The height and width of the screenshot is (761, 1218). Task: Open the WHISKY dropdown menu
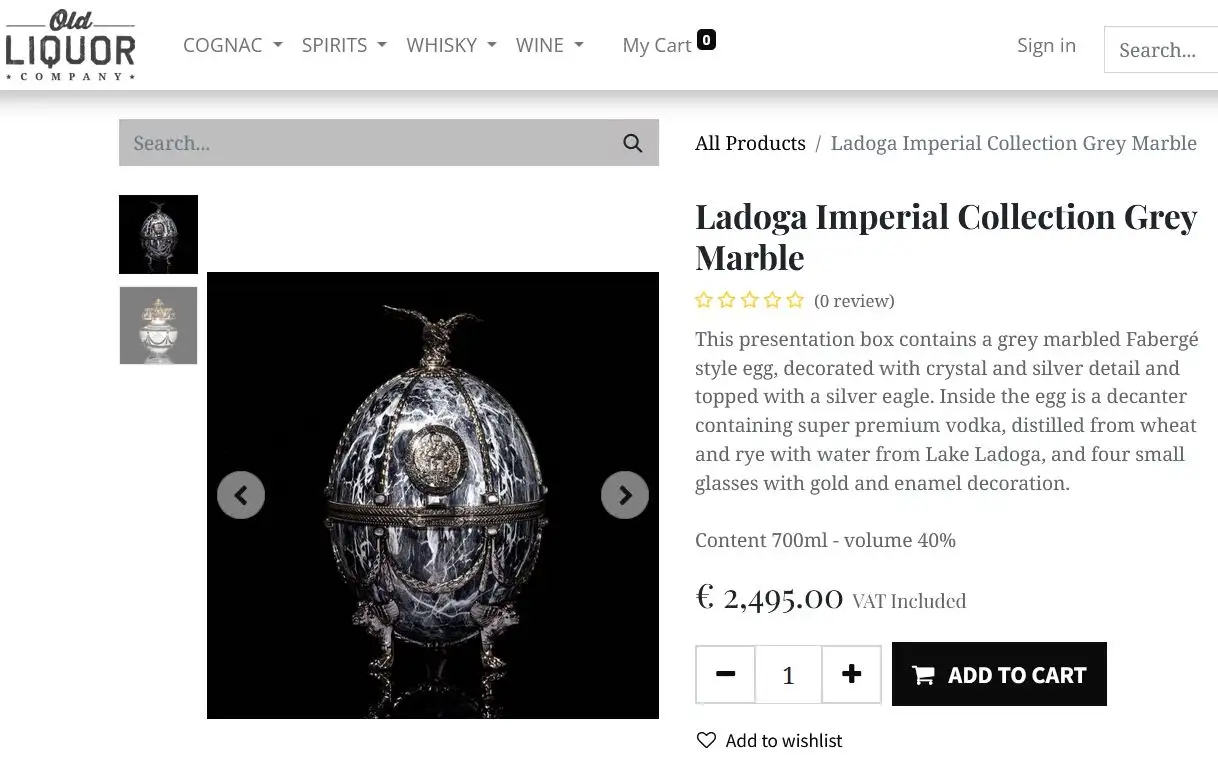click(451, 45)
